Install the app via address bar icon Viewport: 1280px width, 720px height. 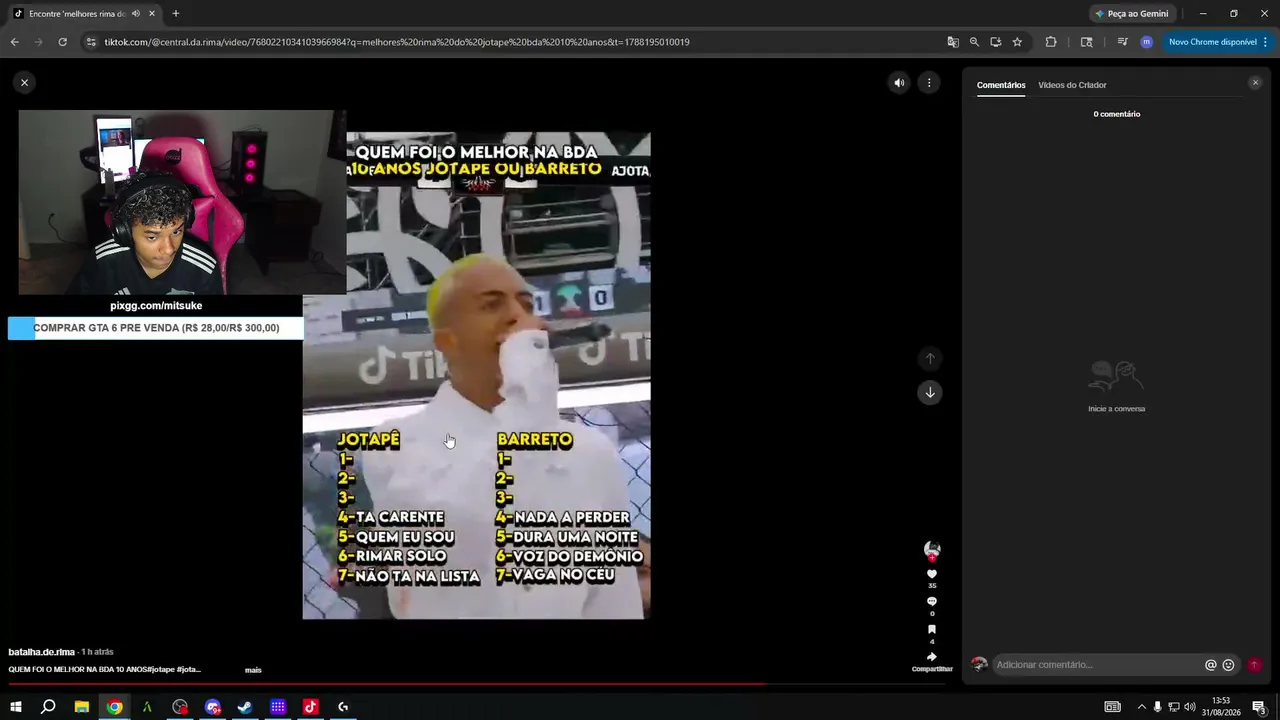pos(995,42)
